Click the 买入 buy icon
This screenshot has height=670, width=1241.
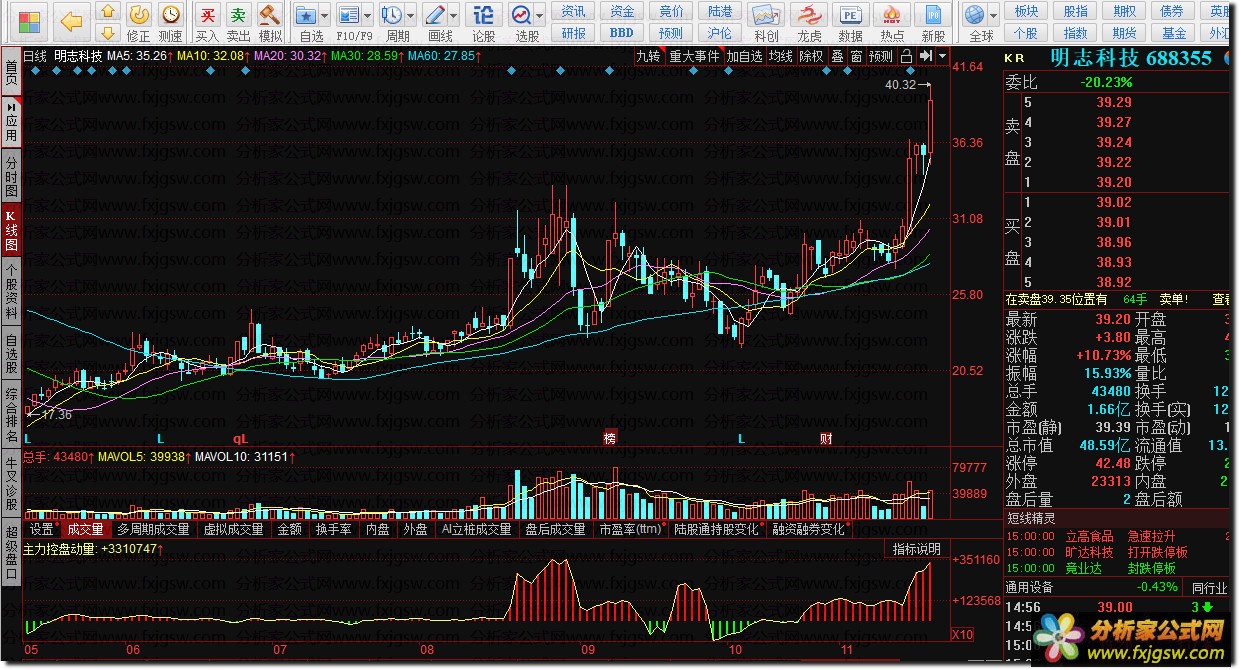pyautogui.click(x=207, y=15)
